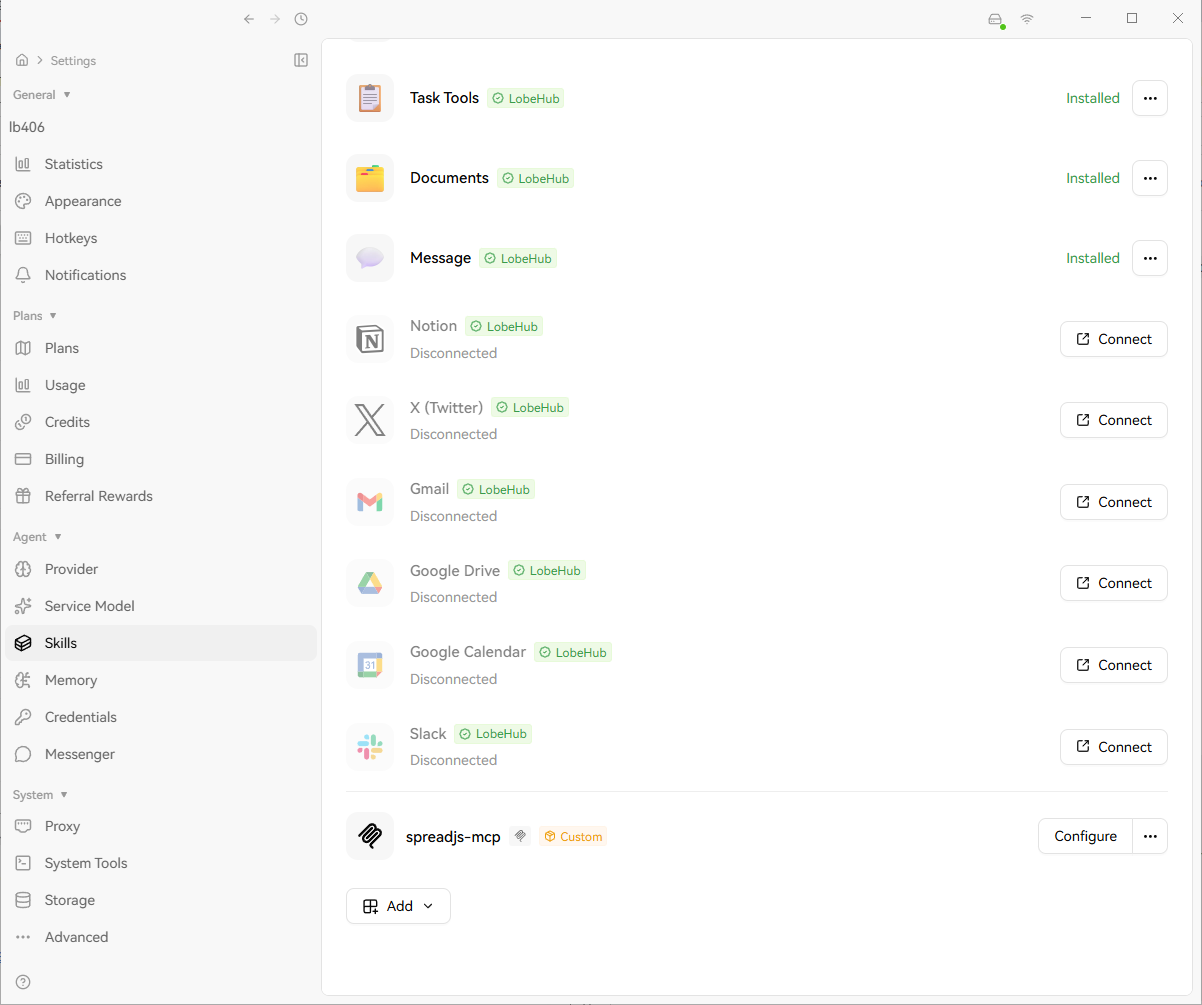Click the LobeHub badge next to Notion
The height and width of the screenshot is (1005, 1202).
(504, 326)
